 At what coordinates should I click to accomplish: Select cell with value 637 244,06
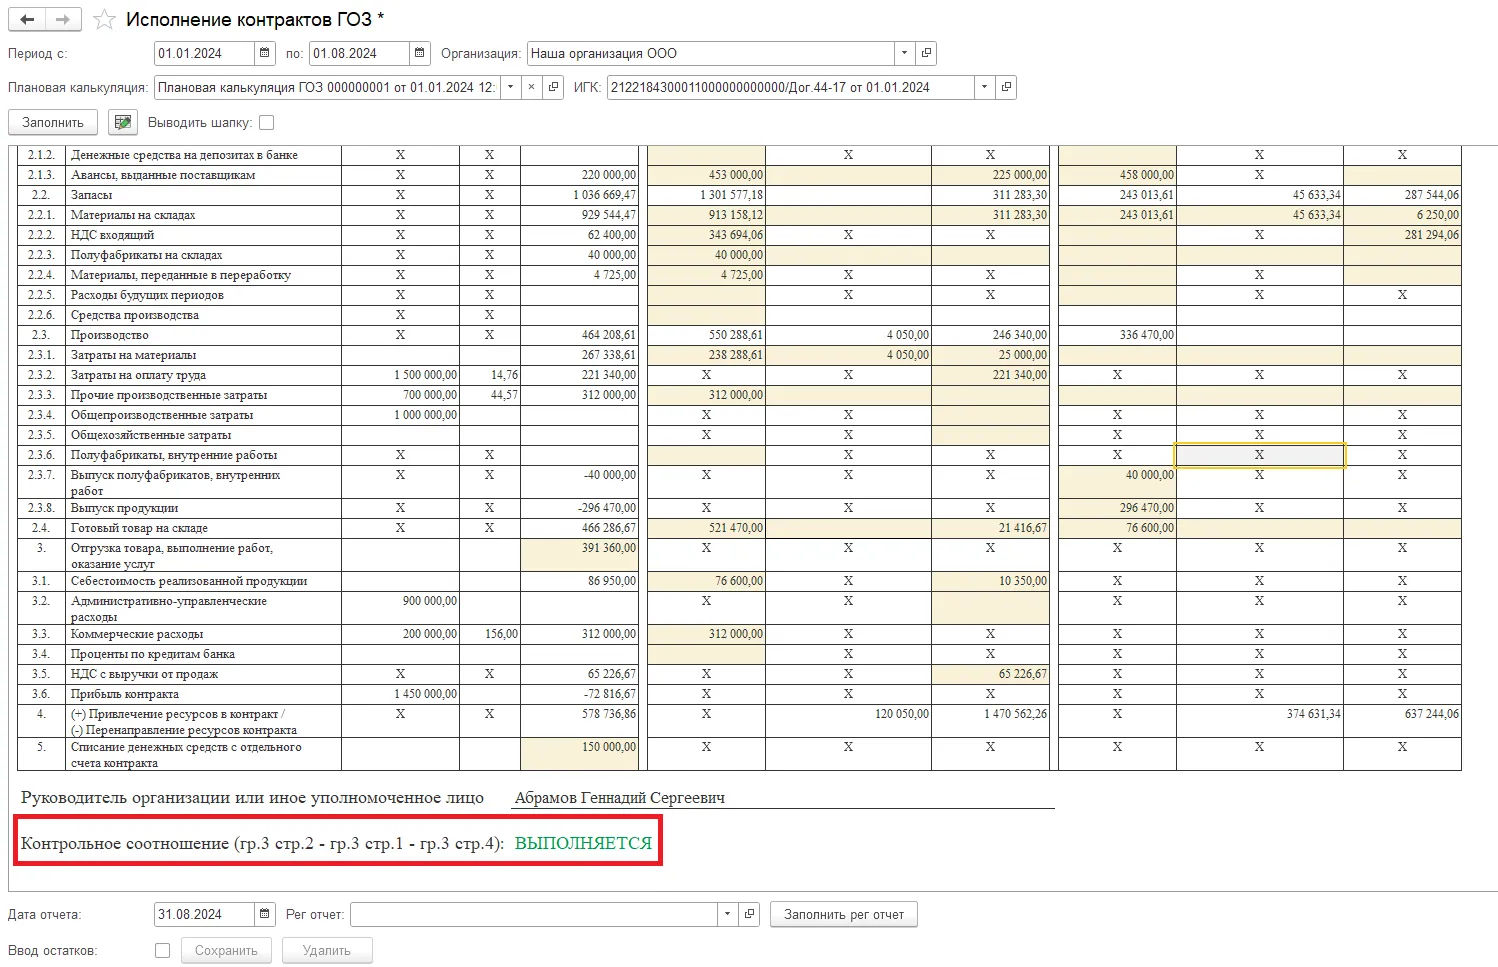1402,721
